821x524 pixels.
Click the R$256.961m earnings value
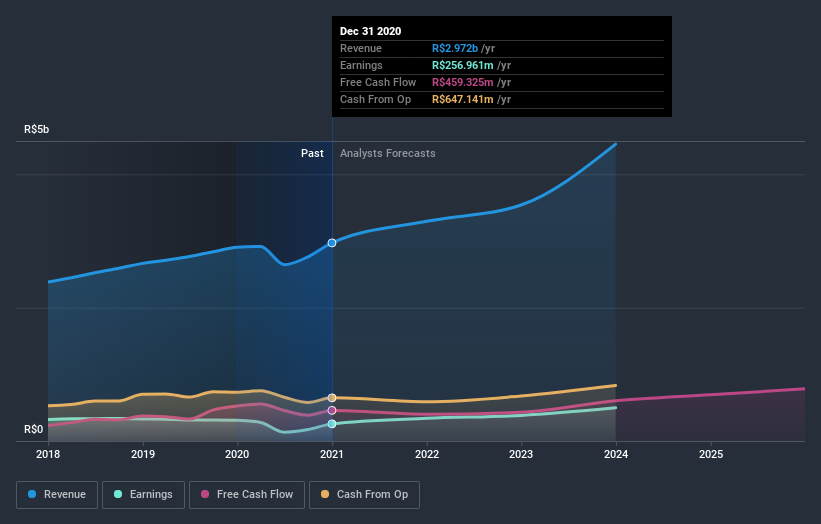[x=462, y=65]
